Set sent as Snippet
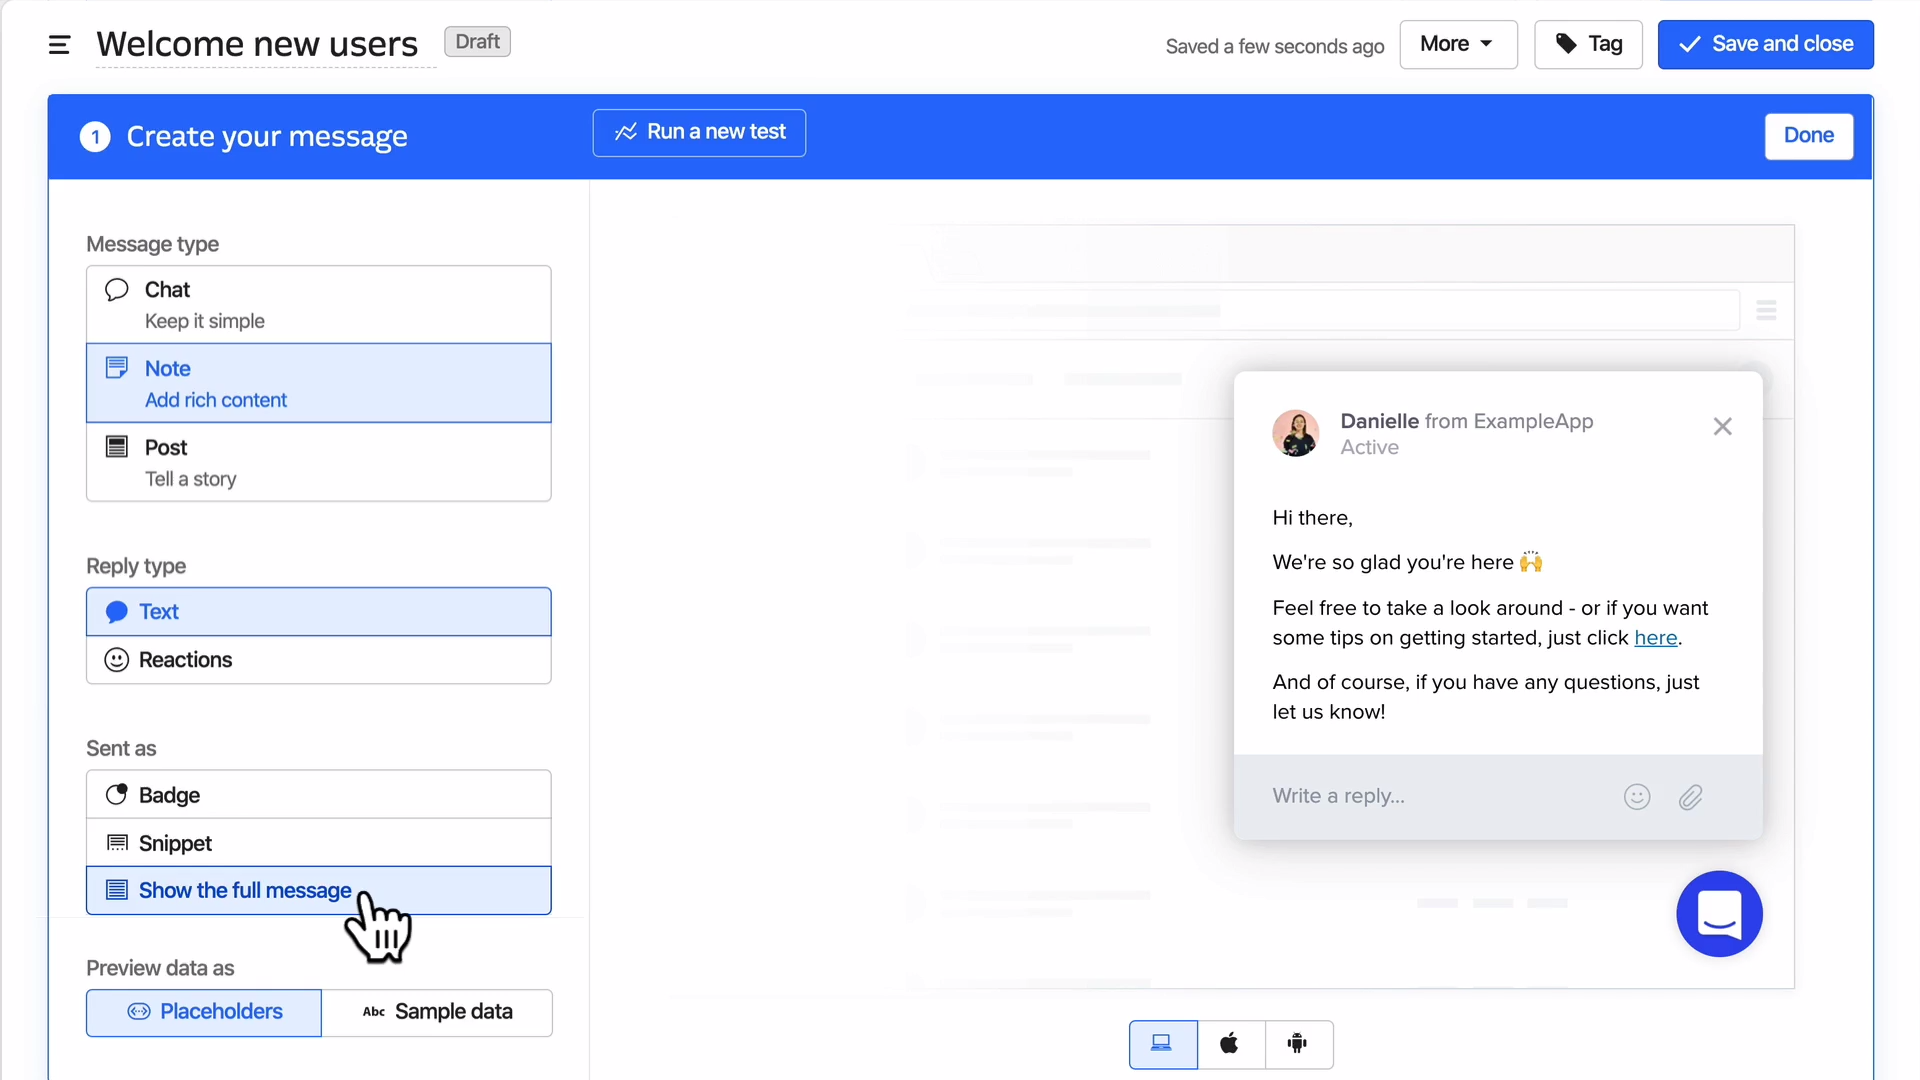1920x1080 pixels. (318, 843)
